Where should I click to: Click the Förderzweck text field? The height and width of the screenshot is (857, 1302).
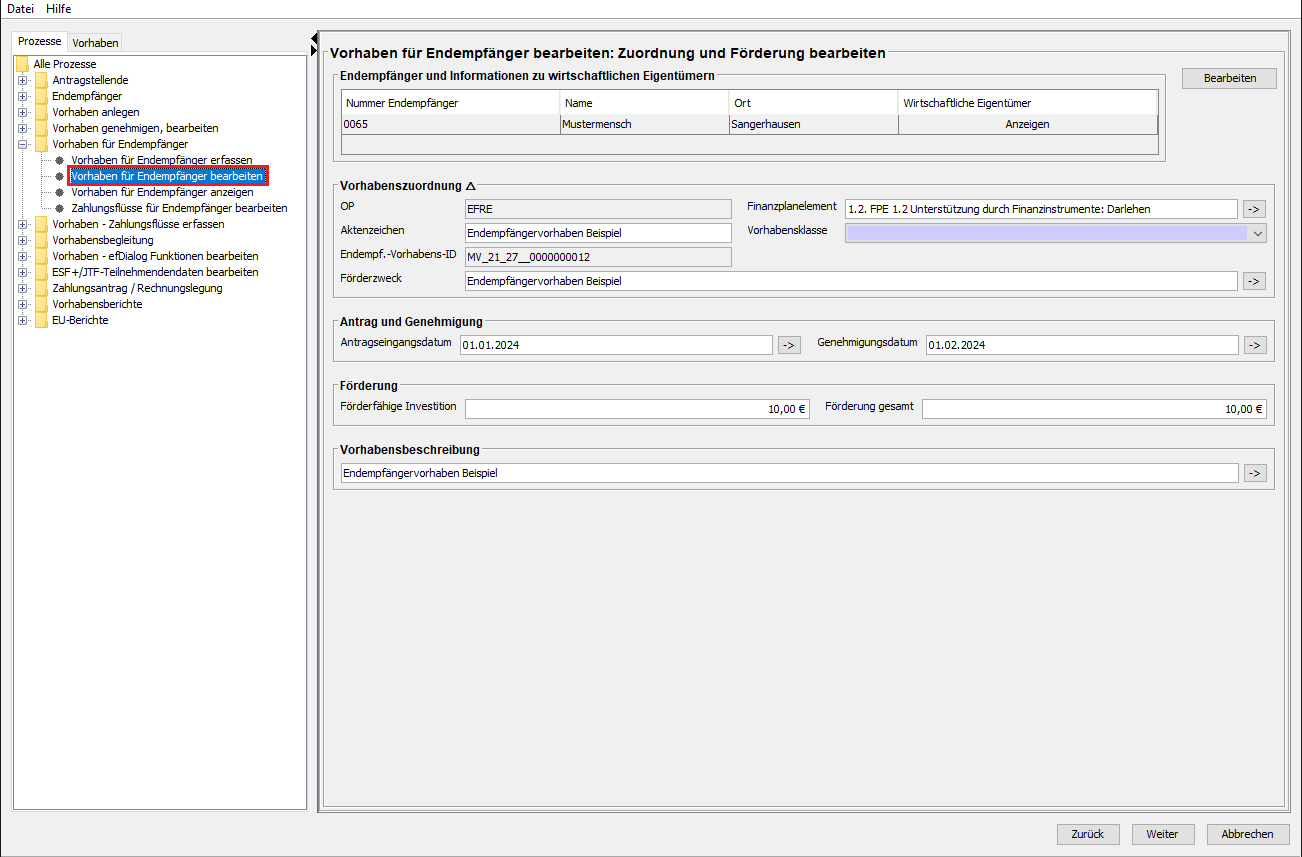click(851, 281)
